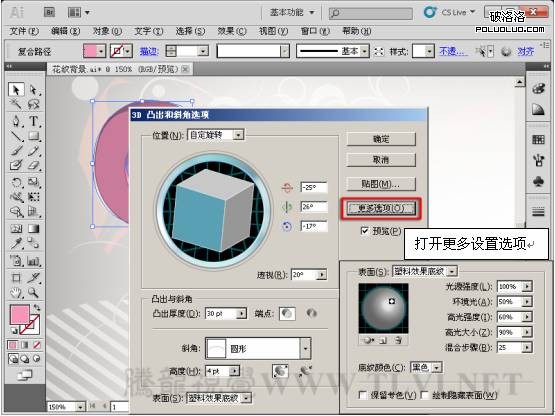Select the Magic Wand tool

click(x=16, y=104)
